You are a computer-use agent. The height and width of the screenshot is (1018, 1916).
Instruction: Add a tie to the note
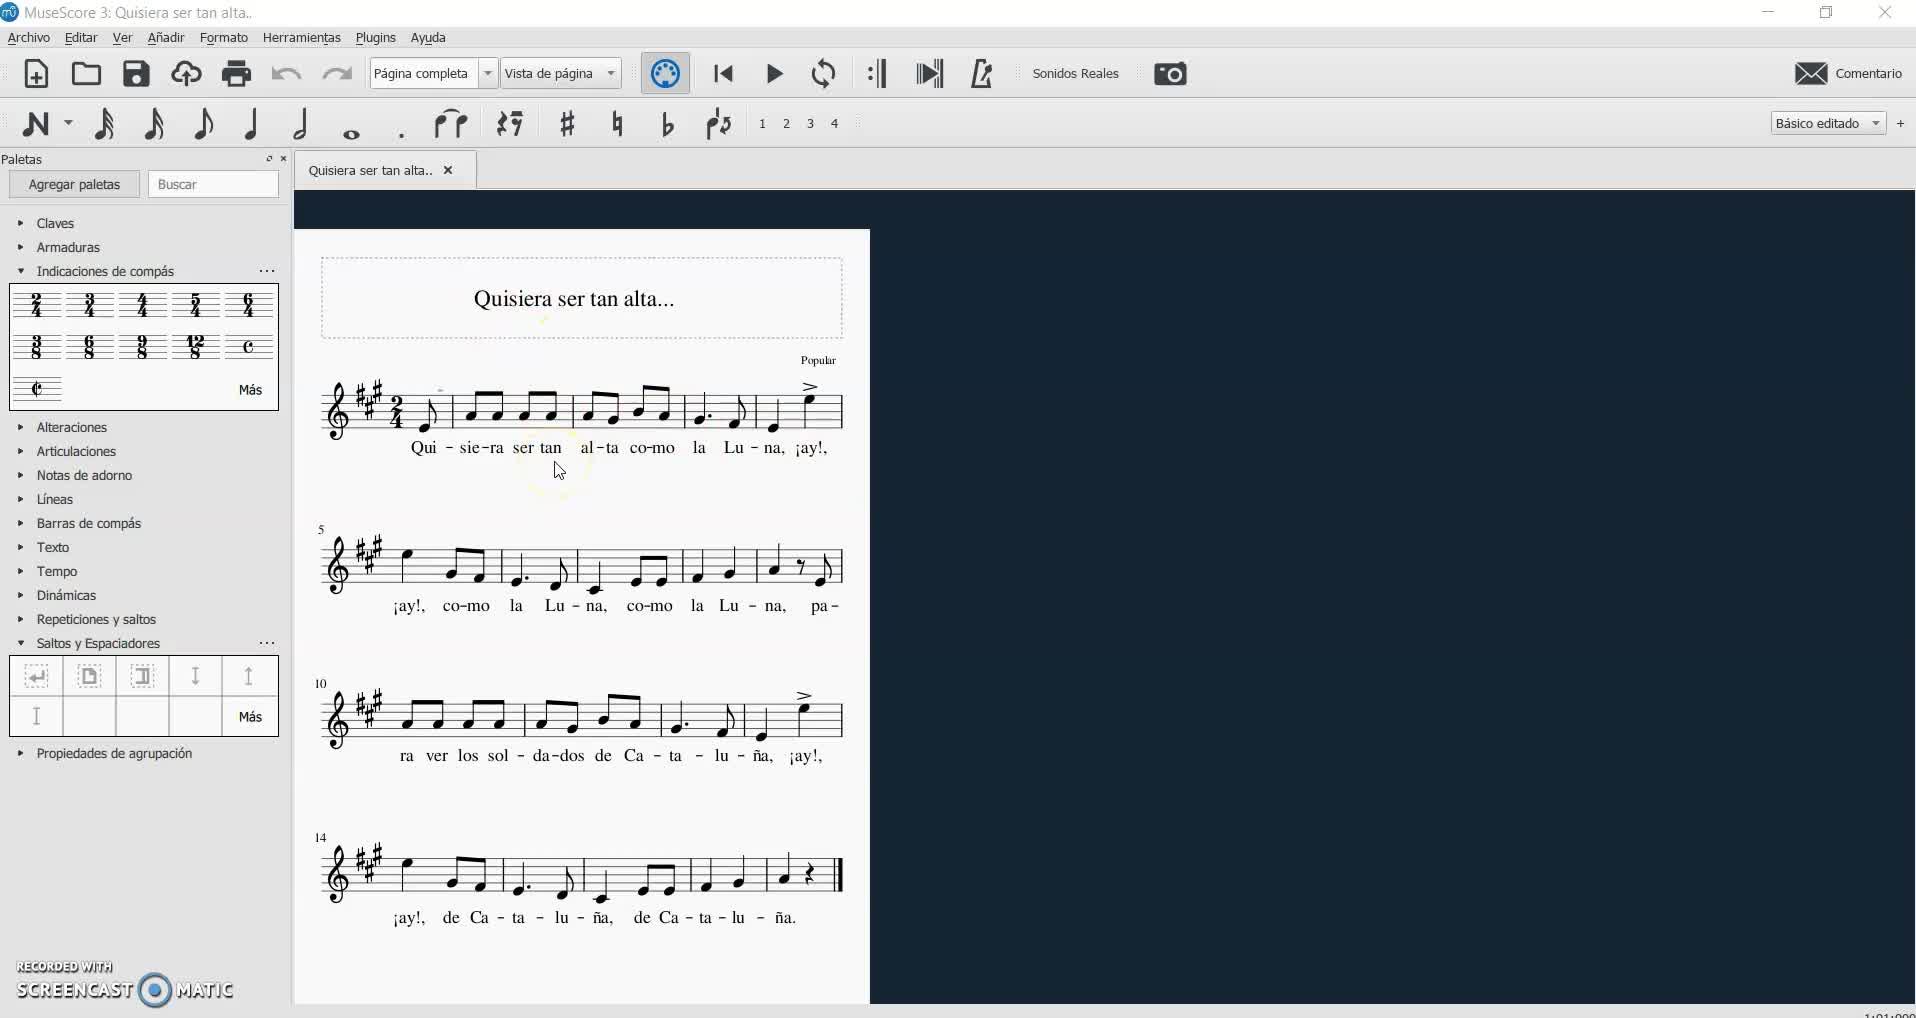pos(451,124)
